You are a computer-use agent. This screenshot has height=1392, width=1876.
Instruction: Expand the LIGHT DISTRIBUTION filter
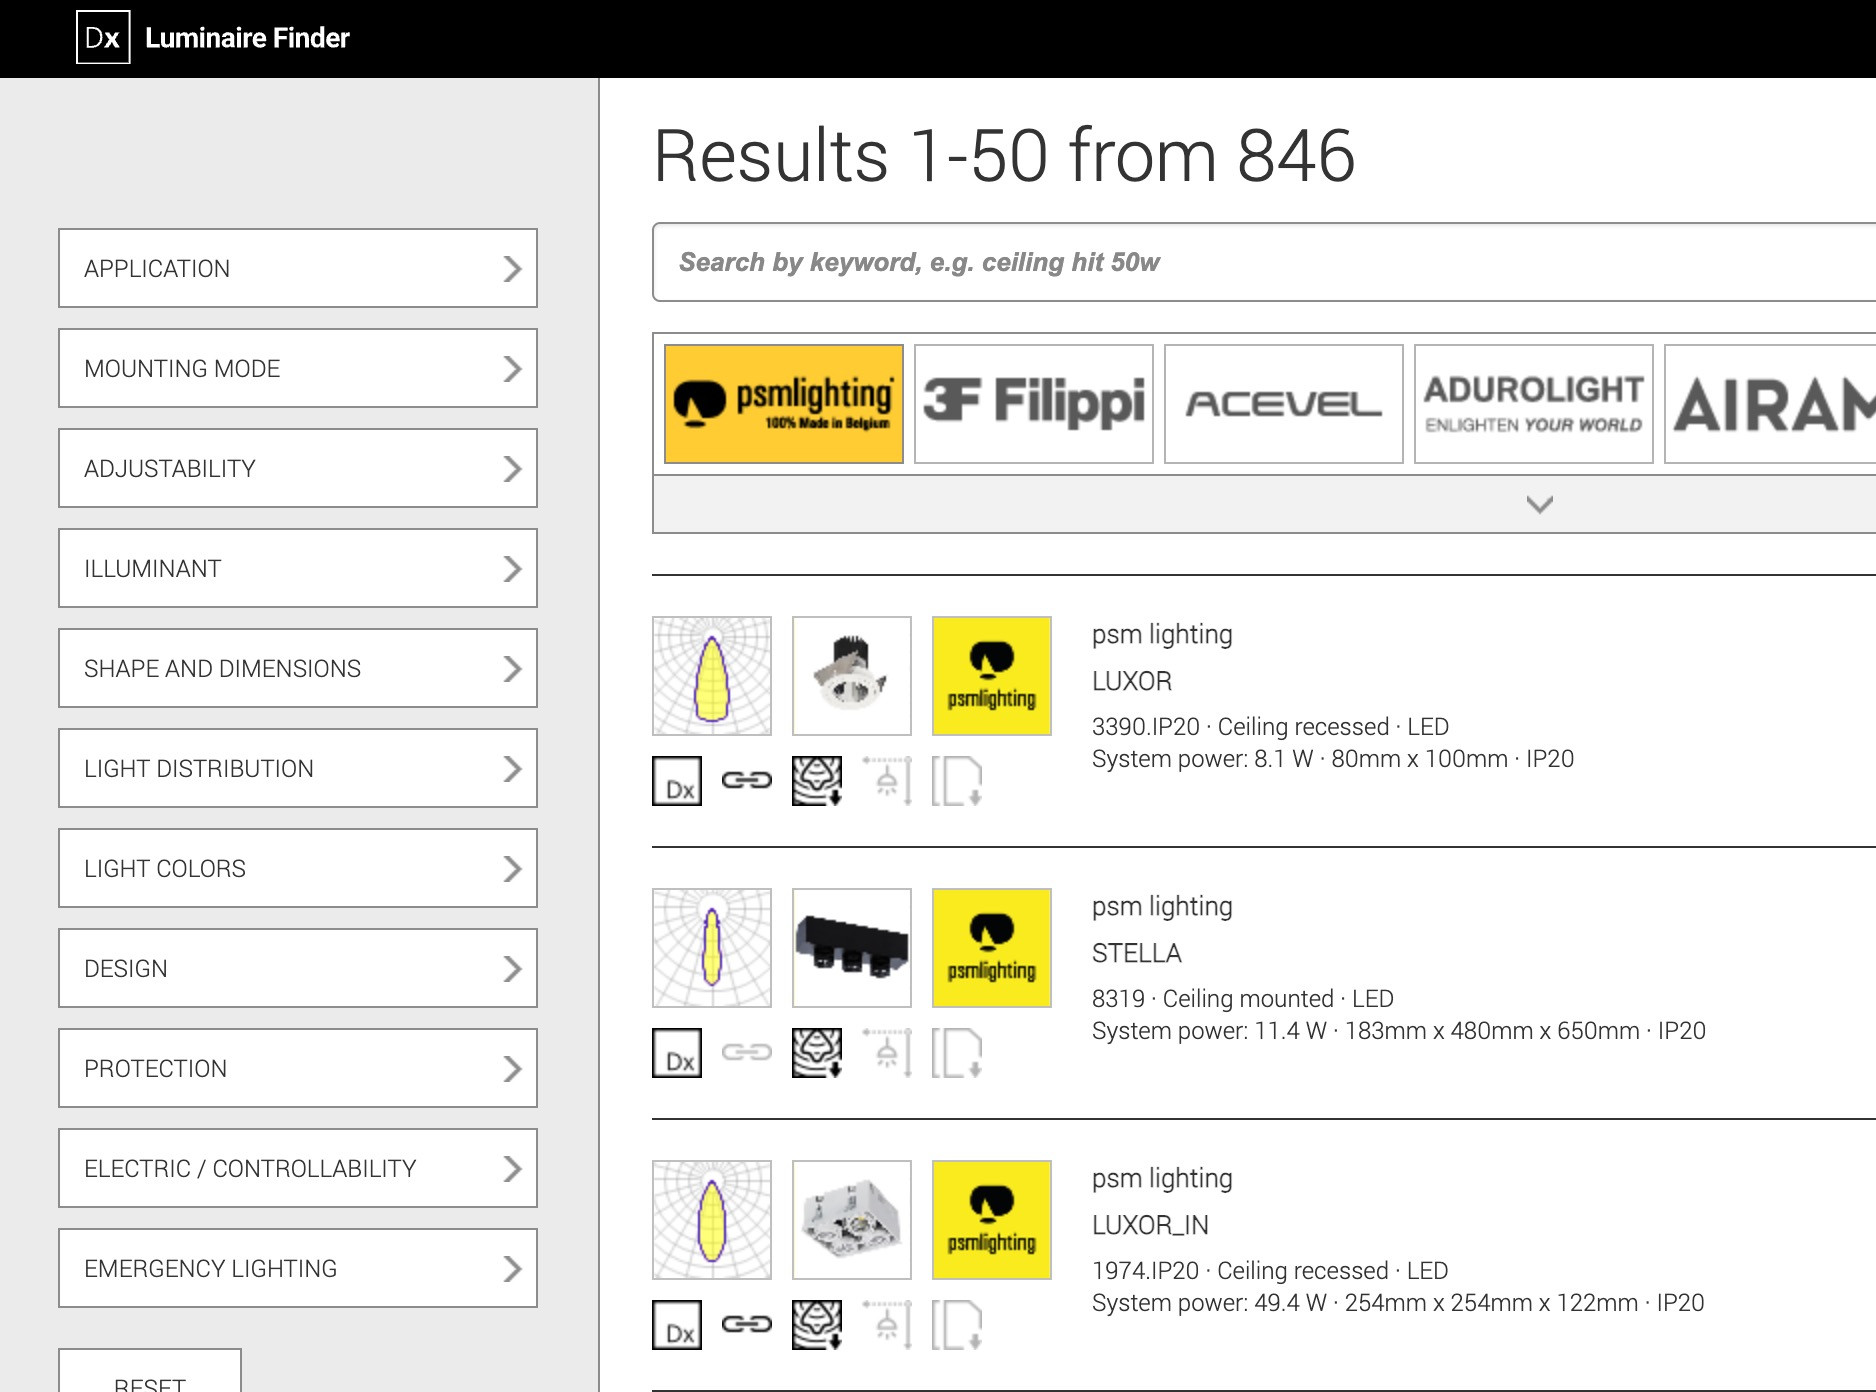coord(298,768)
